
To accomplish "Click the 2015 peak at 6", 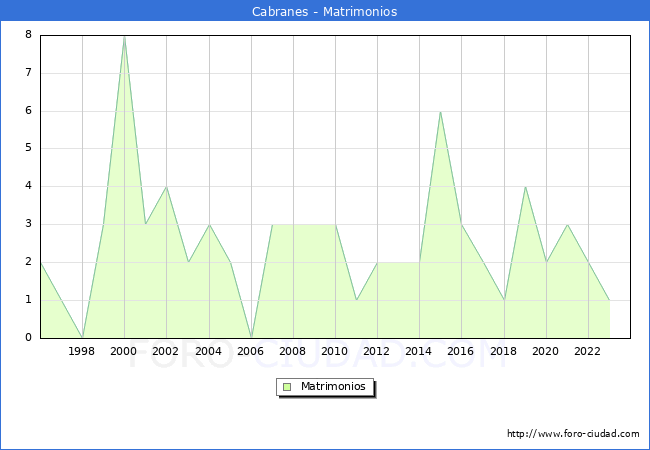I will [x=440, y=112].
